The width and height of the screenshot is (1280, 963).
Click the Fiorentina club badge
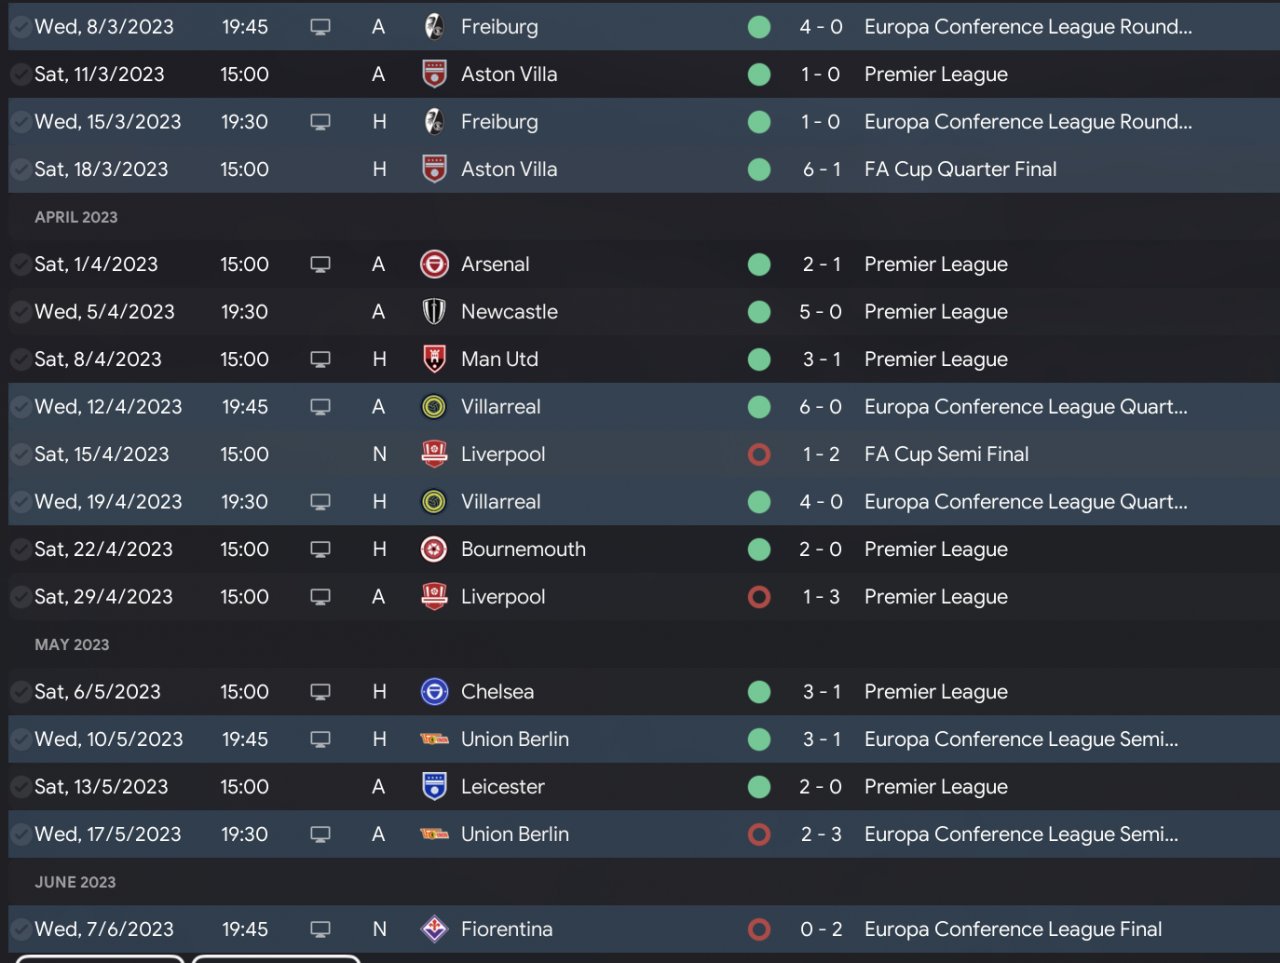pos(434,929)
